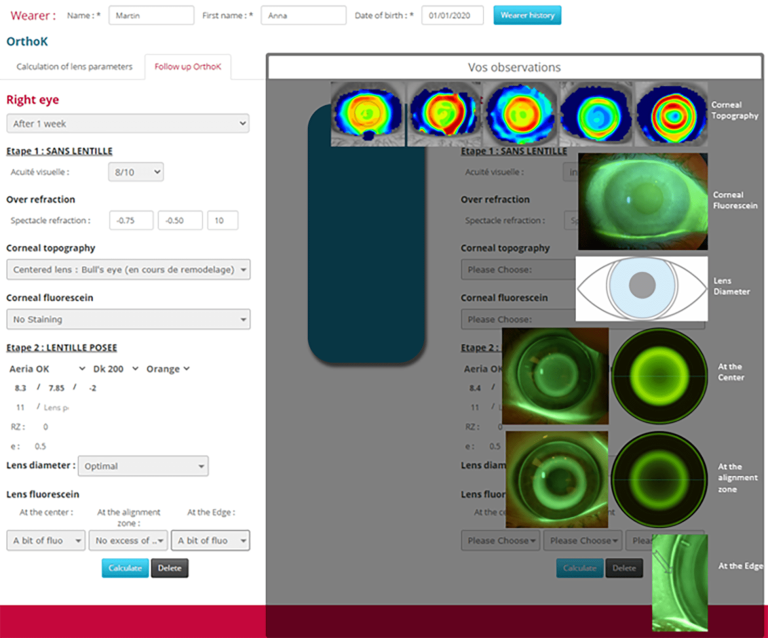Open the Orange lens color dropdown
This screenshot has width=768, height=638.
point(167,369)
